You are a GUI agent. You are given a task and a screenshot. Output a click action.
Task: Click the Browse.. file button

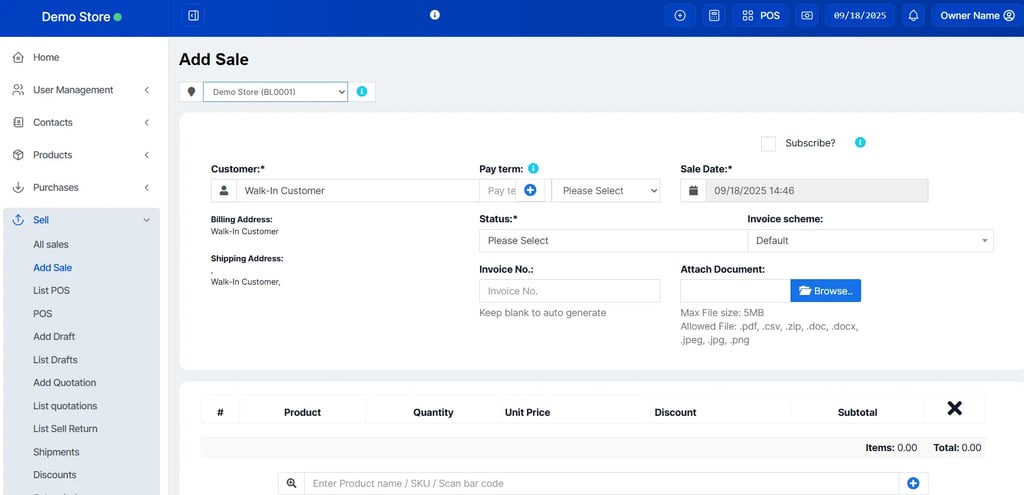[x=825, y=291]
